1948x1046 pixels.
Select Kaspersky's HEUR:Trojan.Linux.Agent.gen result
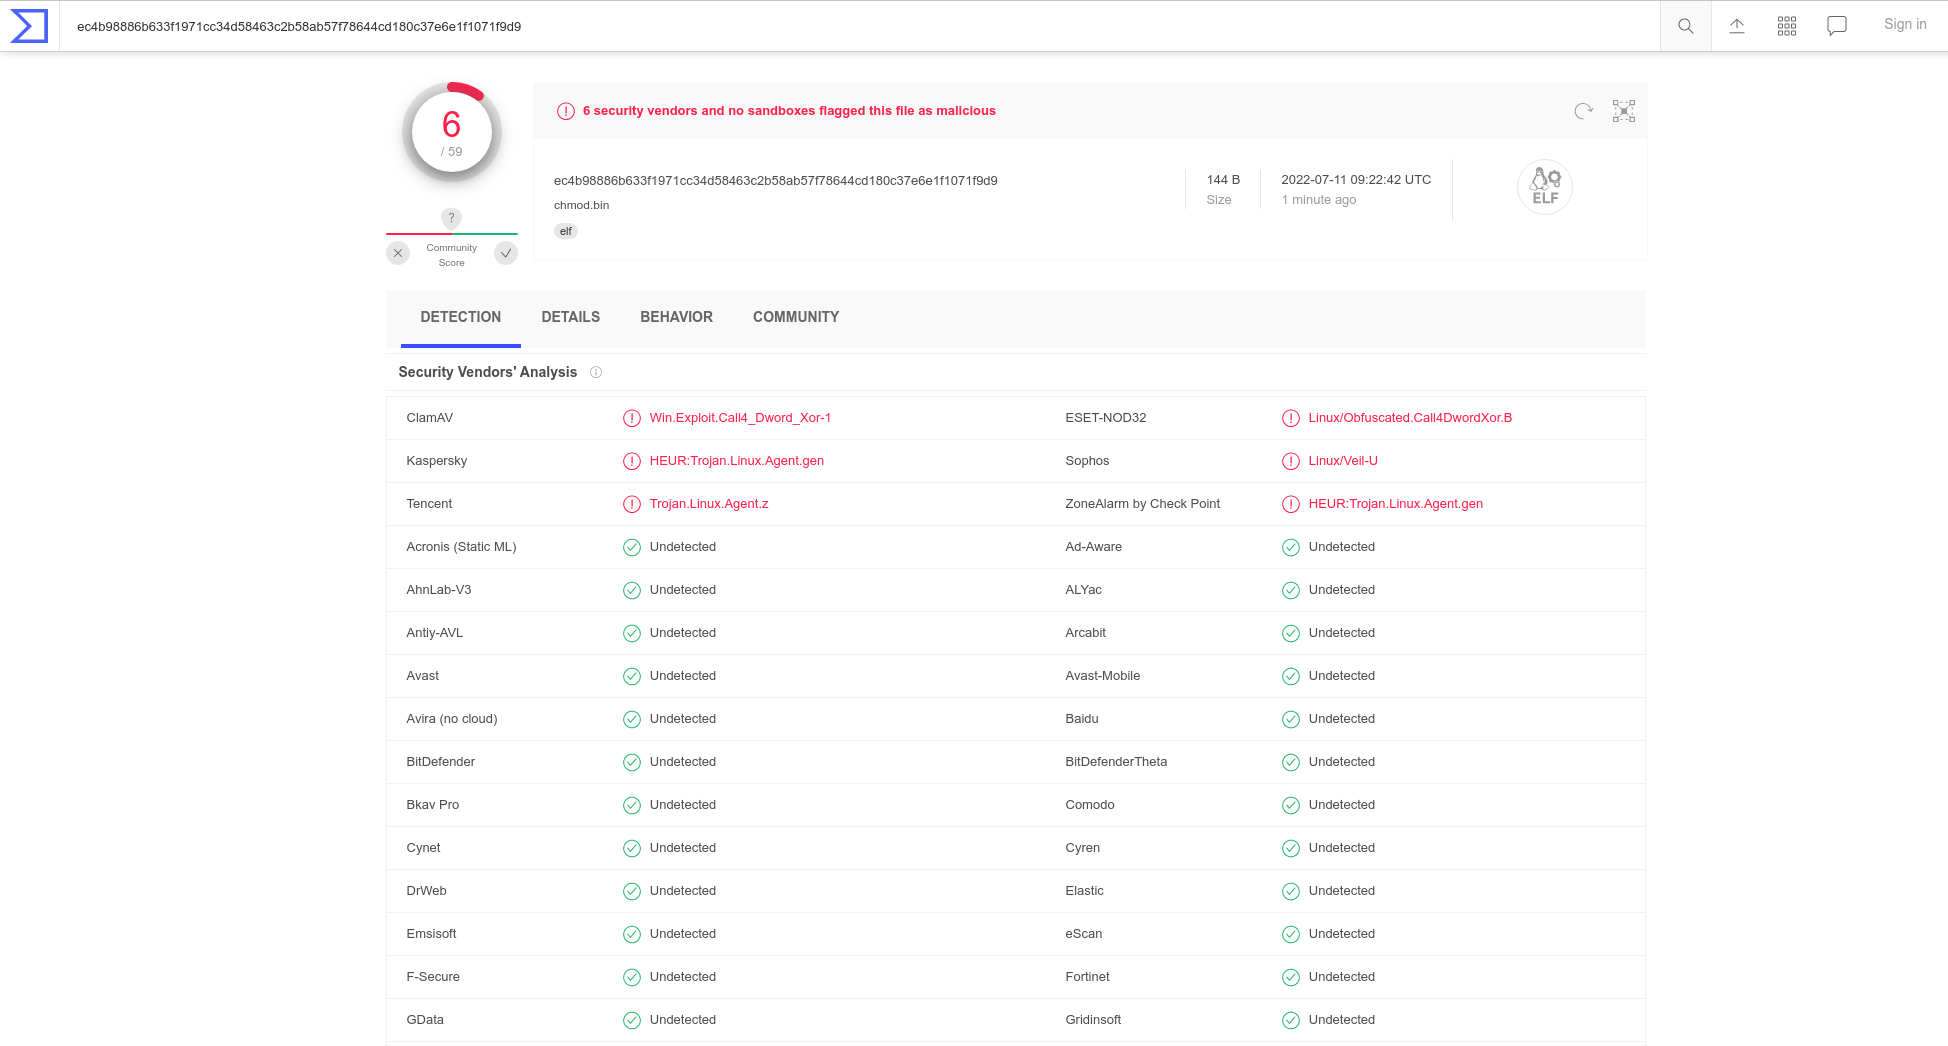(737, 461)
